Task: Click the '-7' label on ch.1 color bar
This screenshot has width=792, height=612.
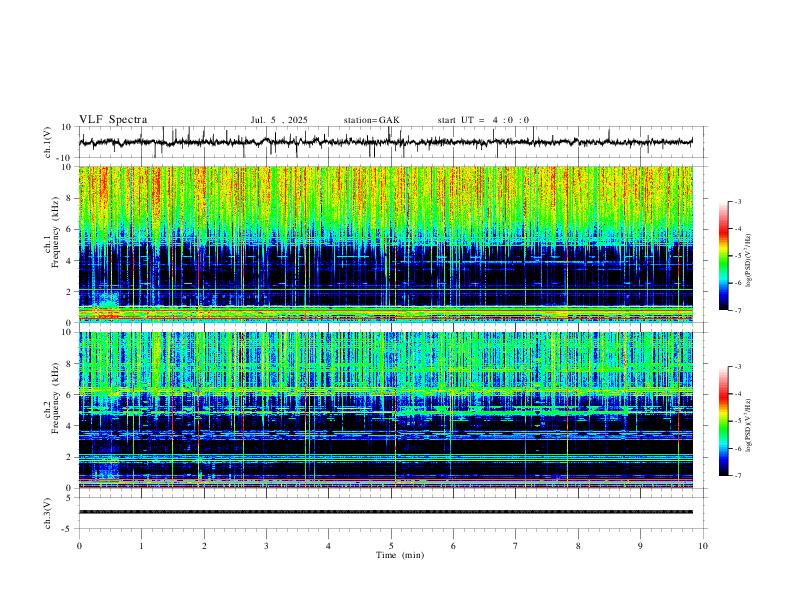Action: click(737, 311)
